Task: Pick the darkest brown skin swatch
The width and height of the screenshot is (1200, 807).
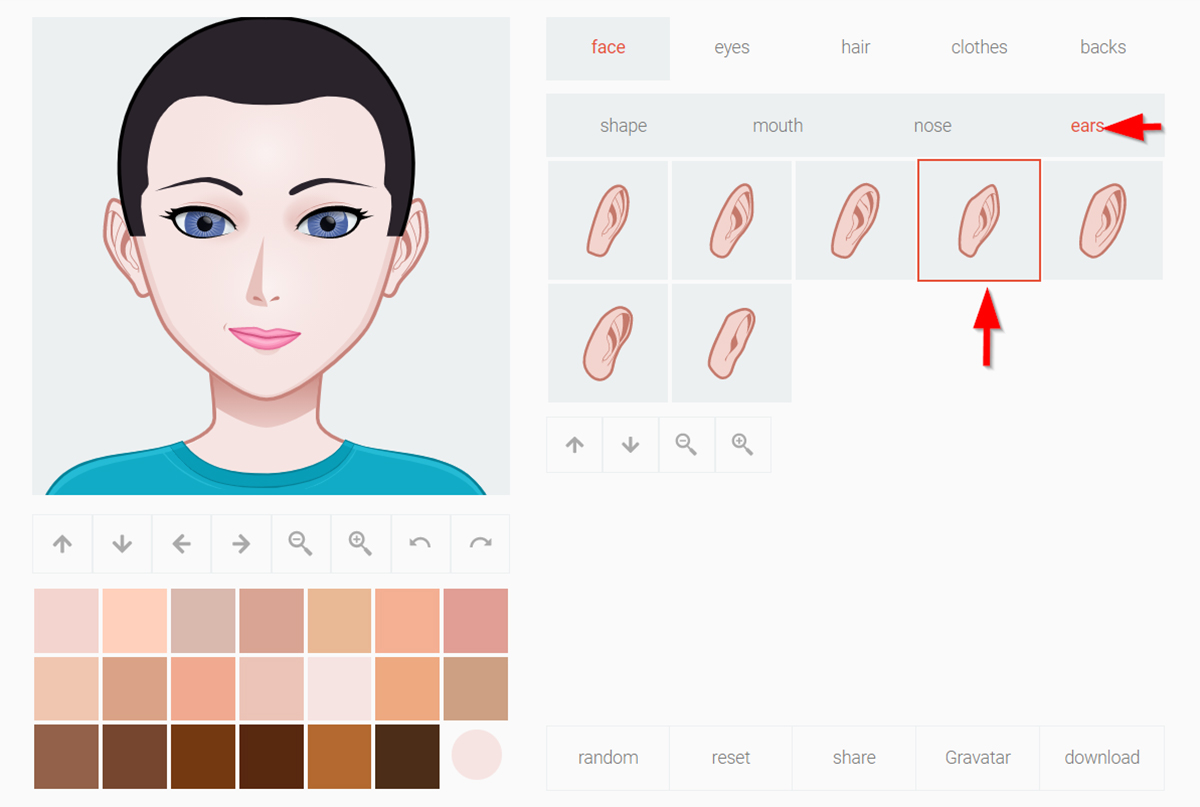Action: pyautogui.click(x=407, y=757)
